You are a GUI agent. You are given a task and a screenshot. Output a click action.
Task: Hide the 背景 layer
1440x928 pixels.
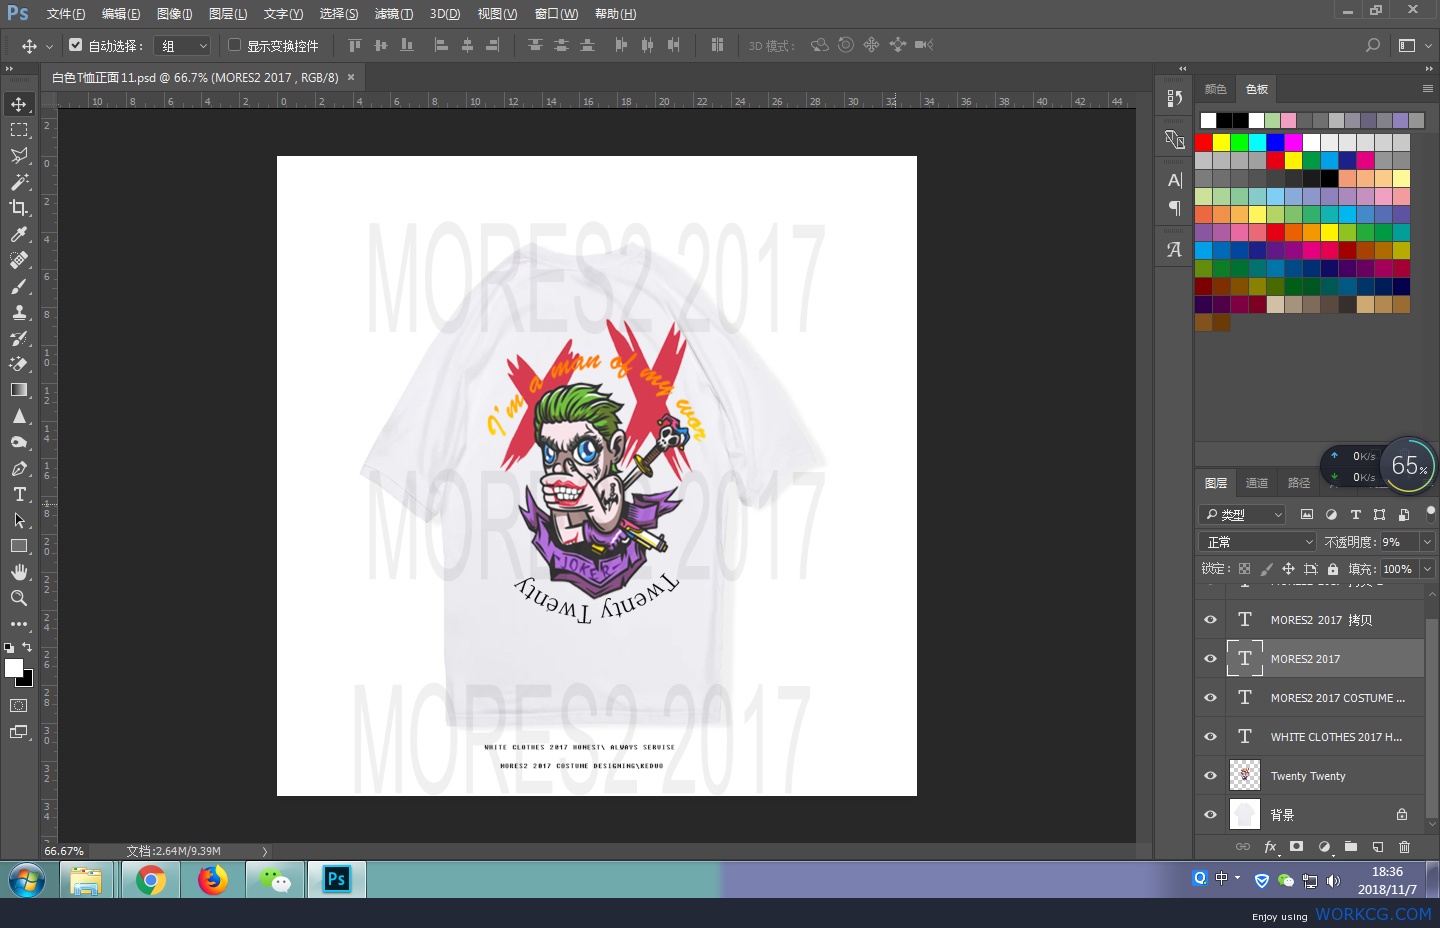point(1210,815)
